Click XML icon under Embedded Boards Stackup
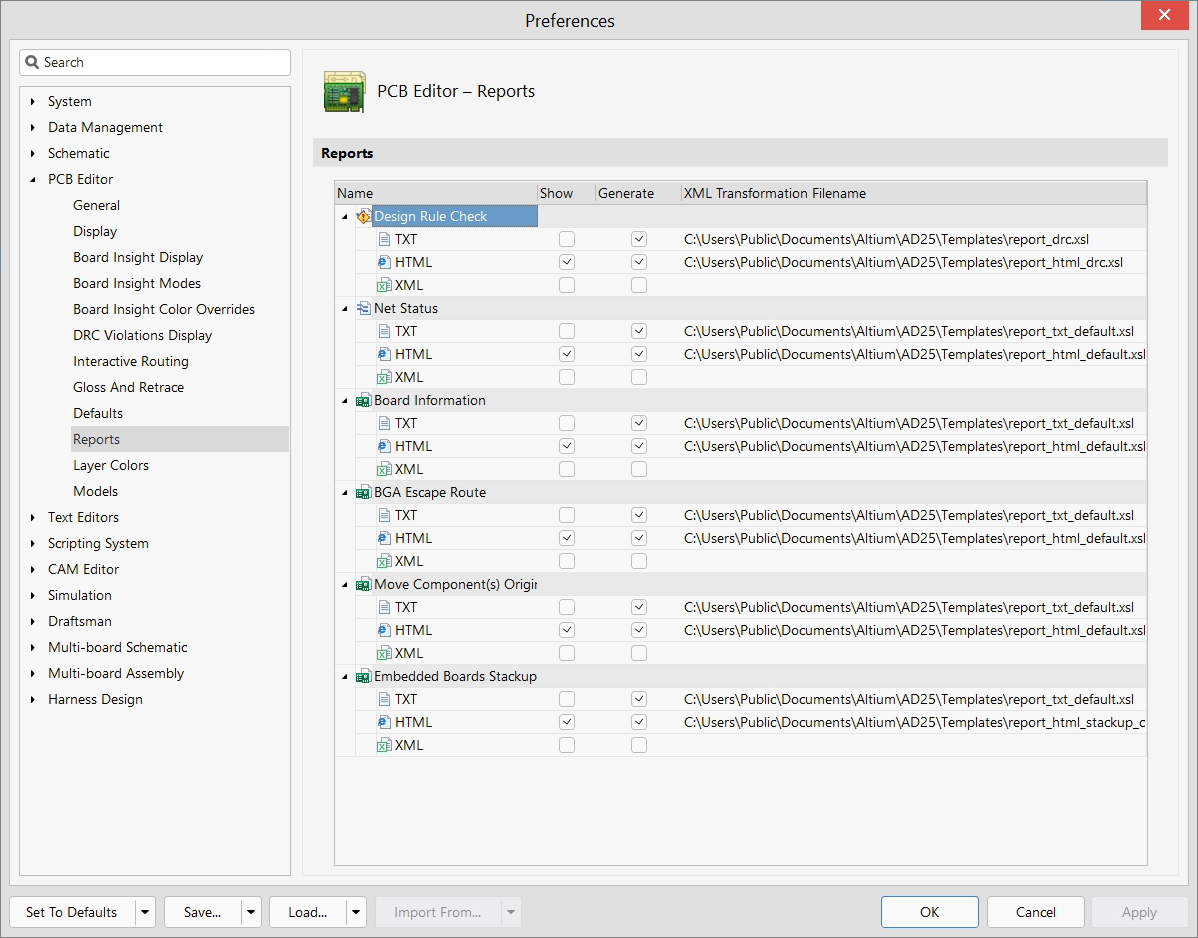Viewport: 1198px width, 938px height. click(x=384, y=746)
